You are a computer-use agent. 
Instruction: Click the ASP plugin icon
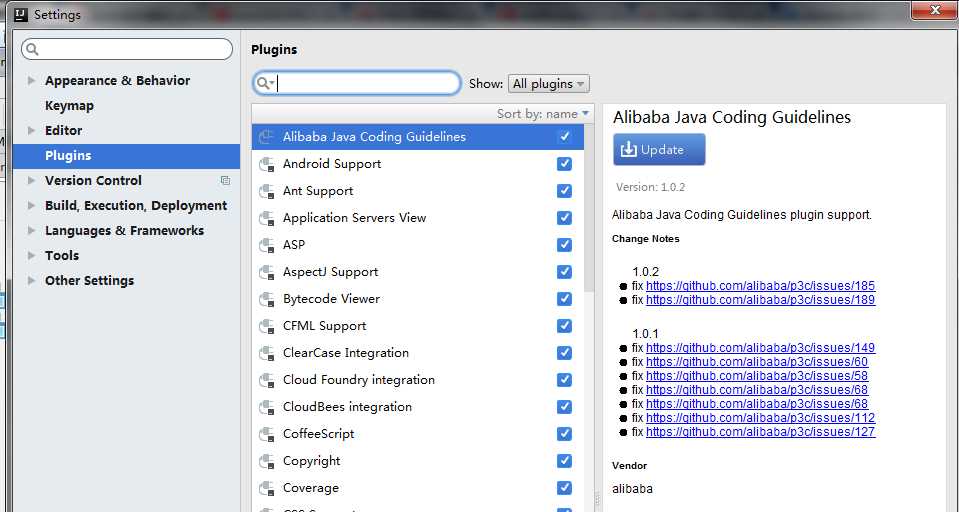coord(266,245)
